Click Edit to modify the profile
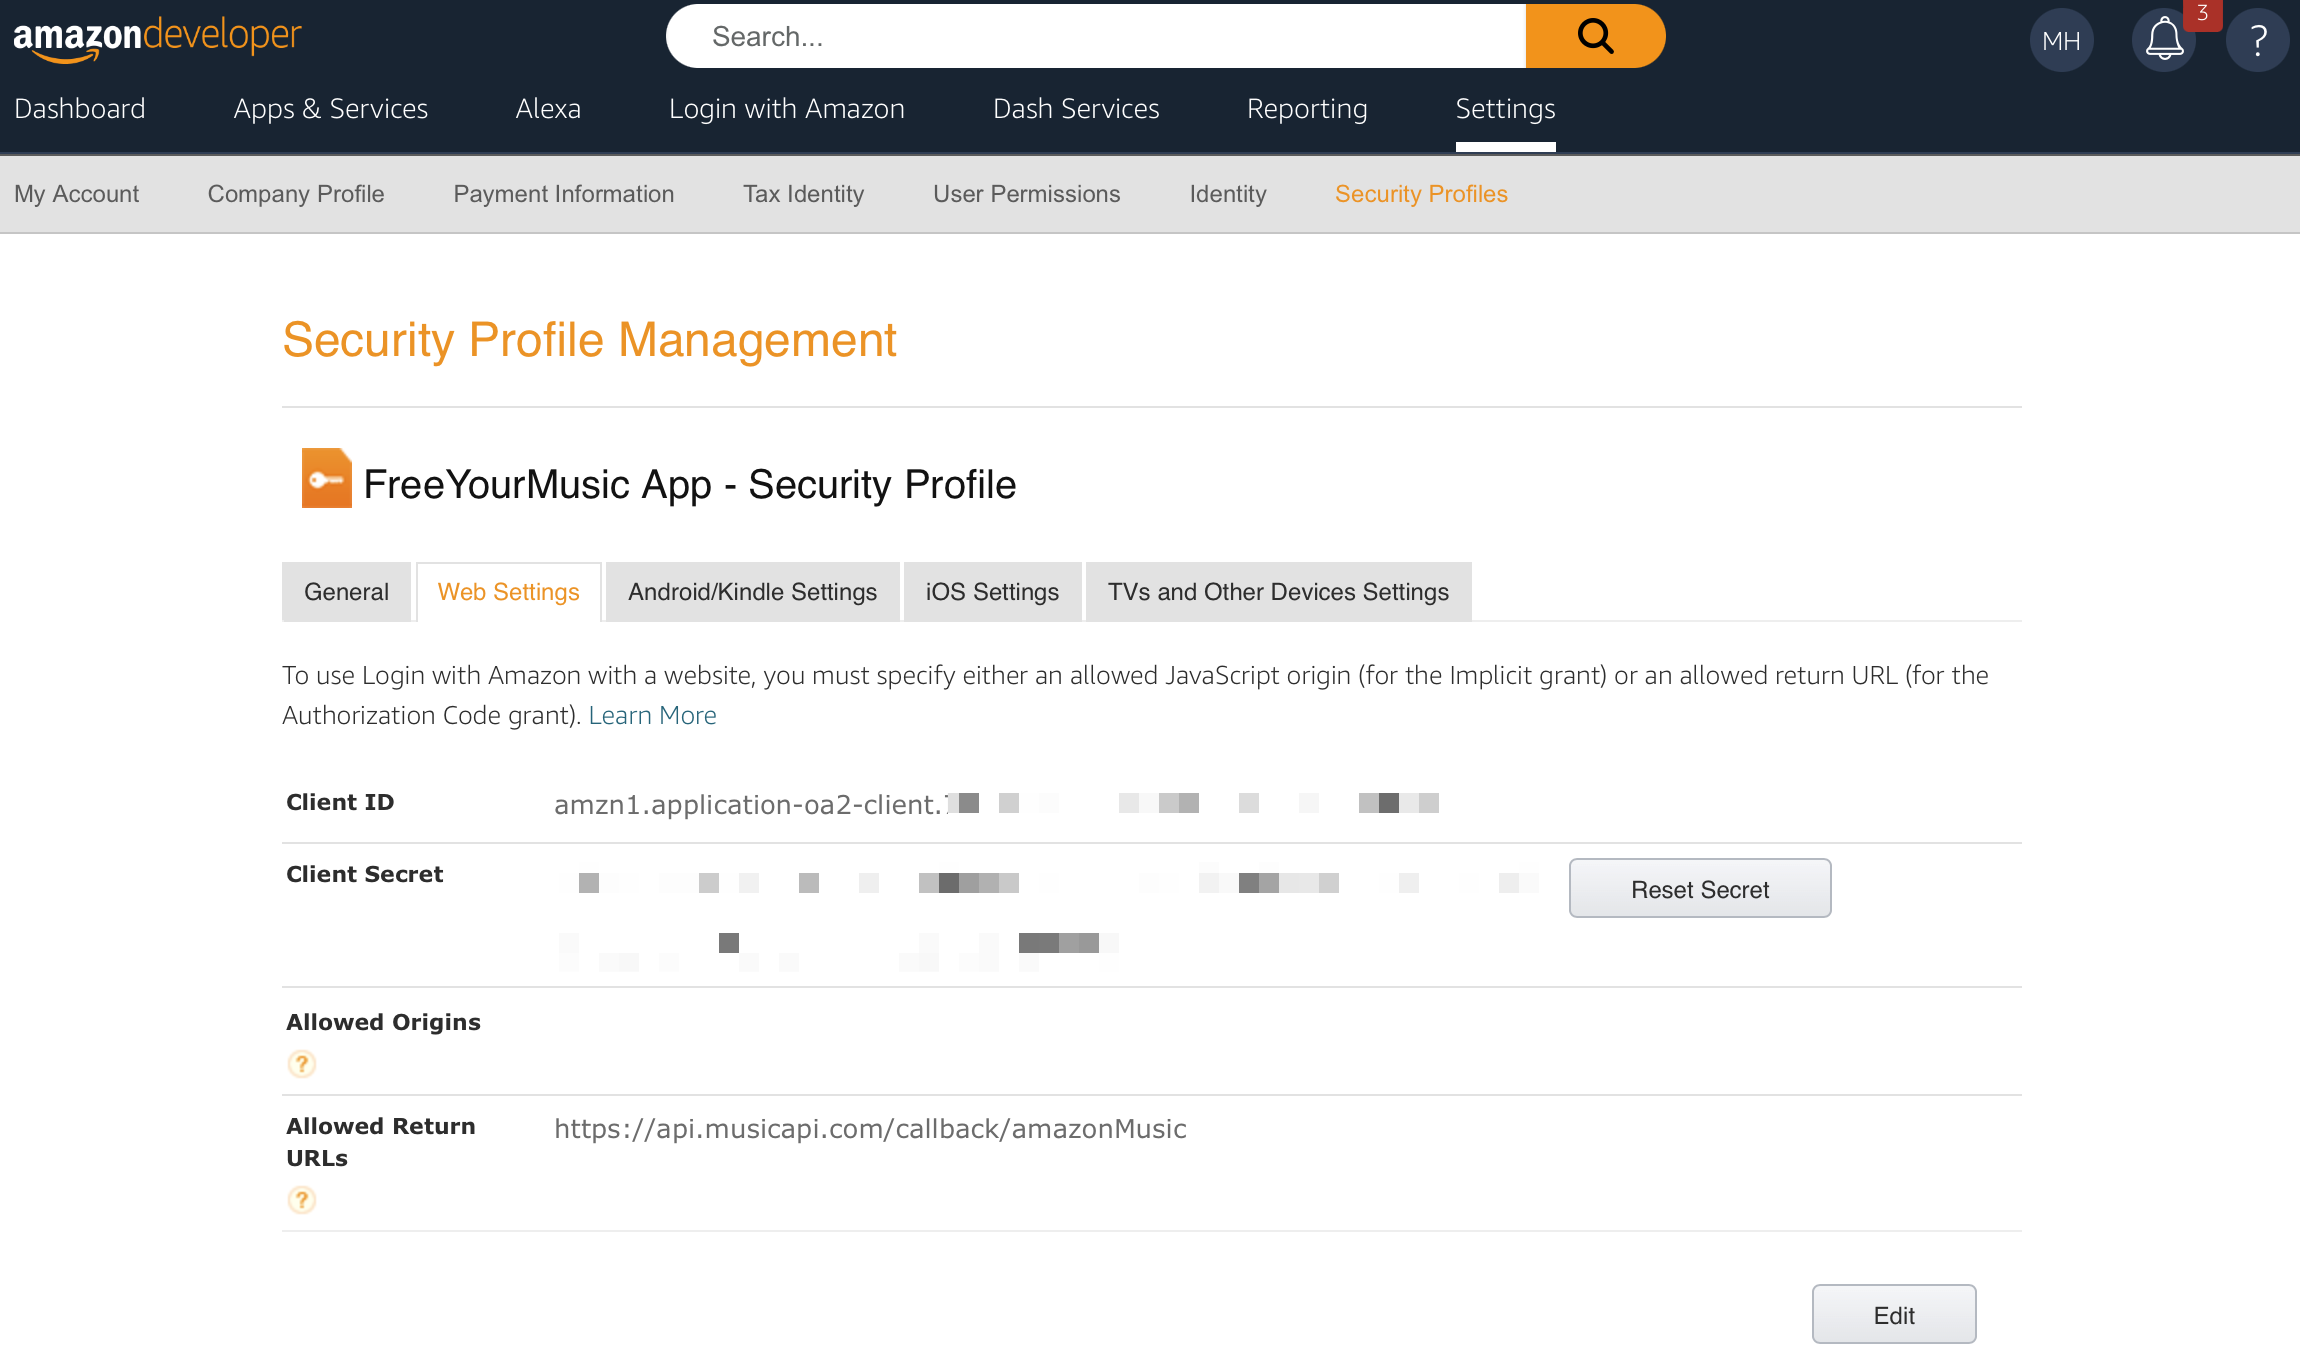This screenshot has height=1370, width=2300. 1893,1314
